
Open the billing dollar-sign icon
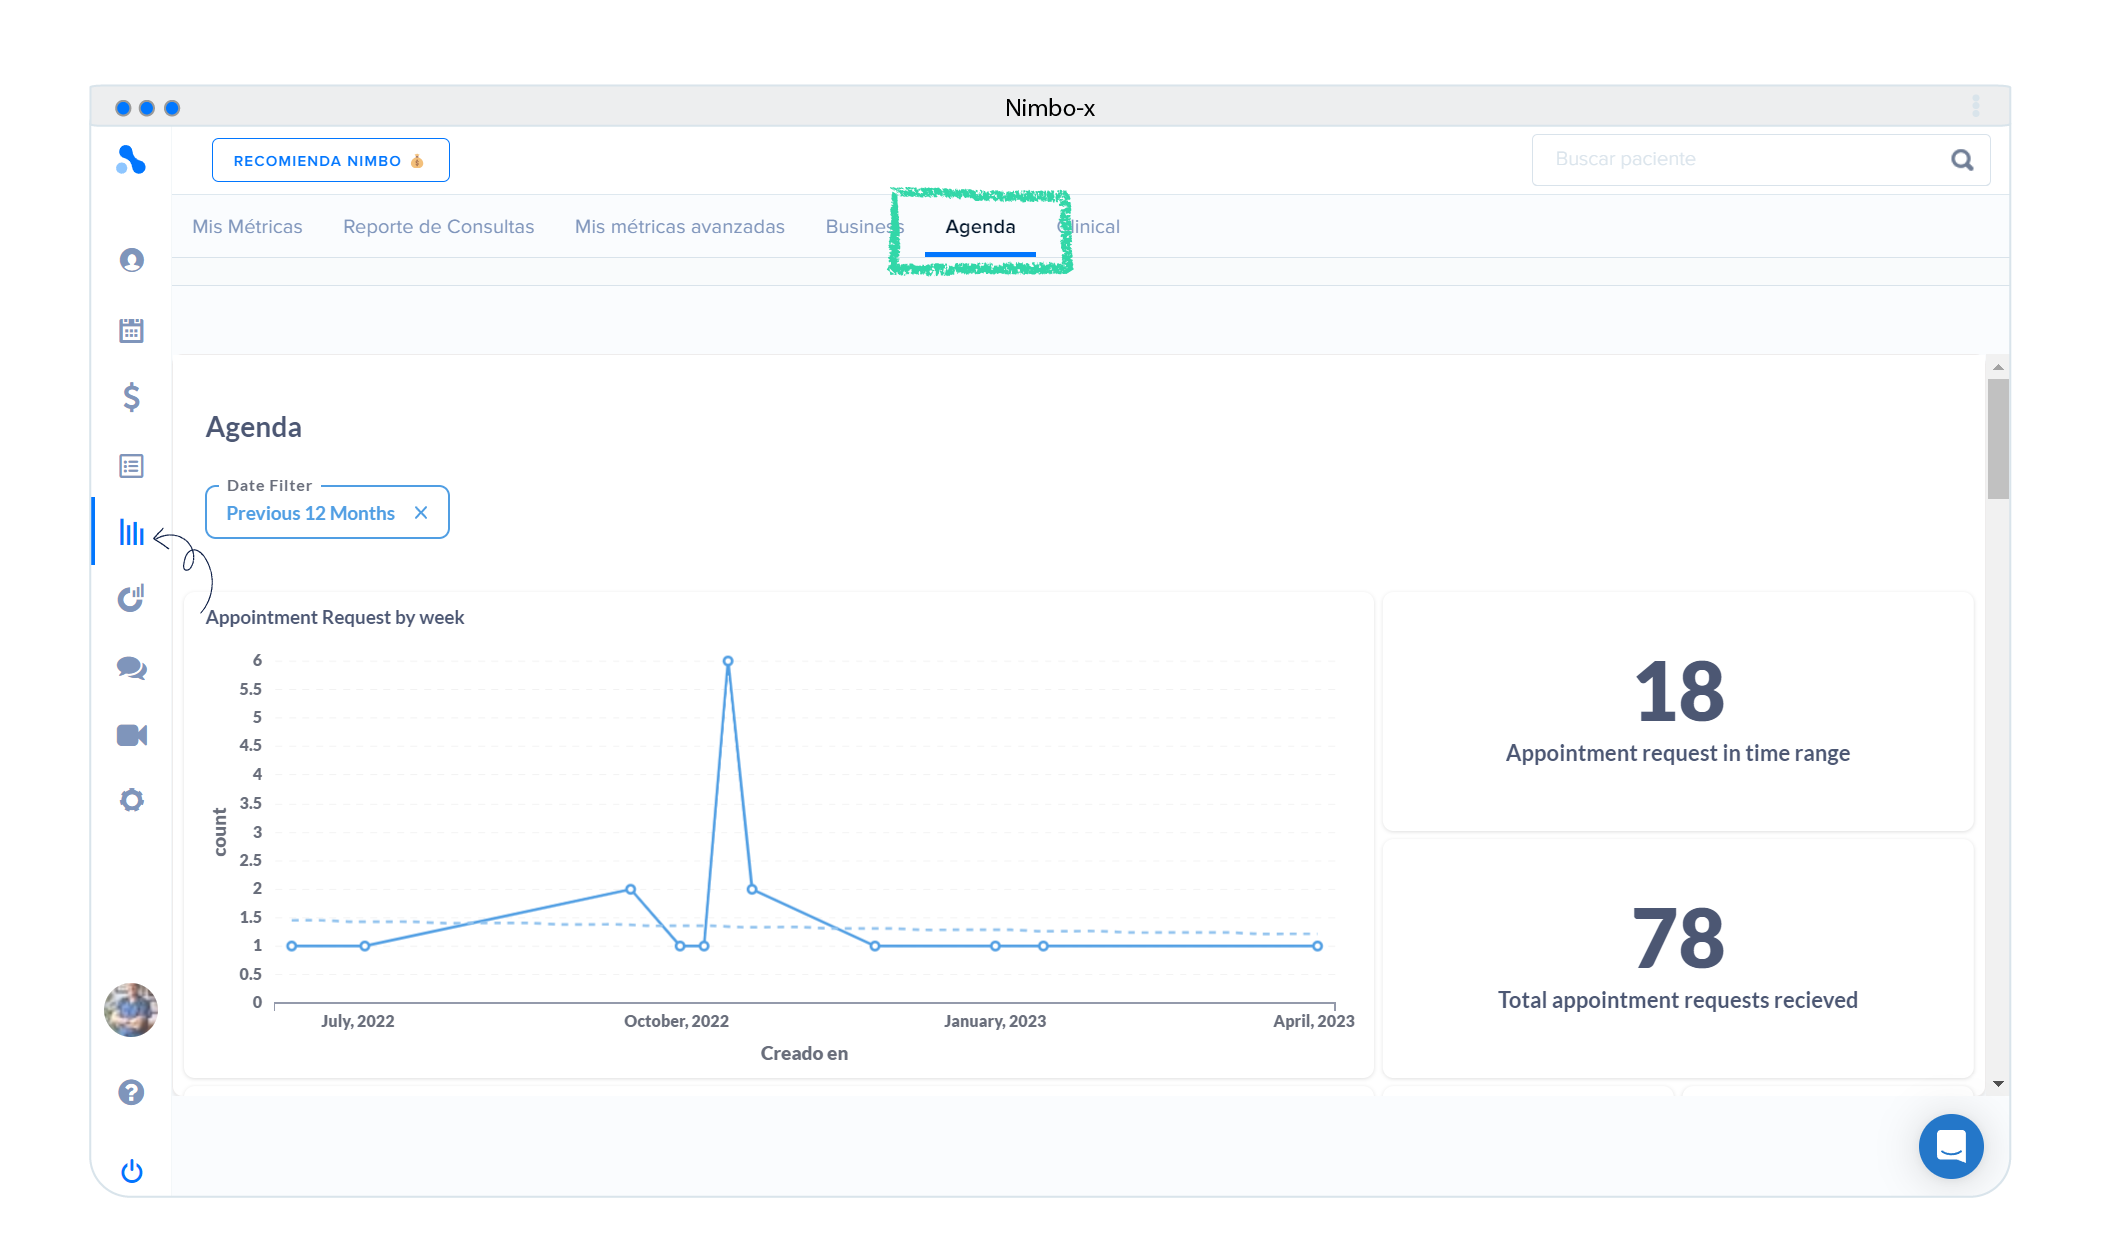pos(131,397)
